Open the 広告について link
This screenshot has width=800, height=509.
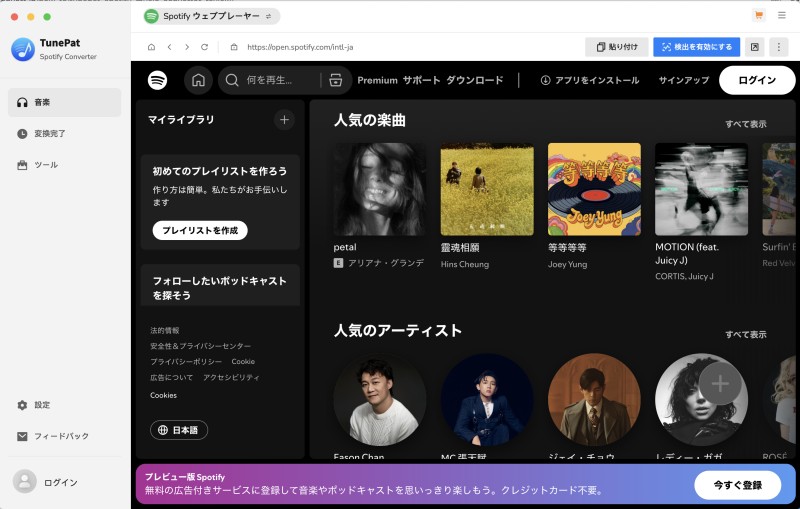pyautogui.click(x=171, y=377)
